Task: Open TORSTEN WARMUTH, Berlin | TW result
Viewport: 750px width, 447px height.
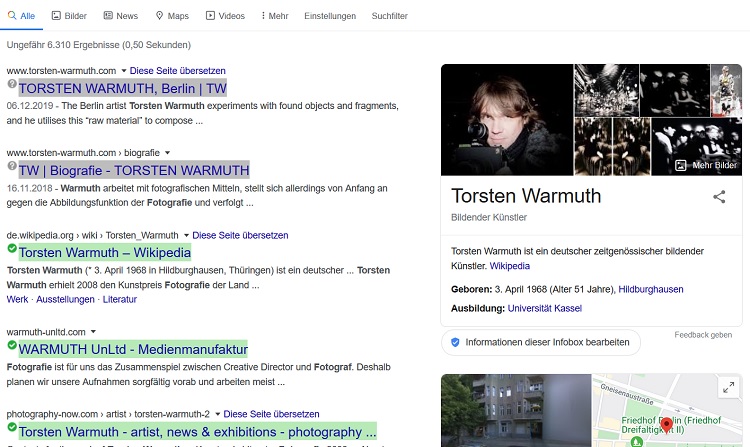Action: [122, 88]
